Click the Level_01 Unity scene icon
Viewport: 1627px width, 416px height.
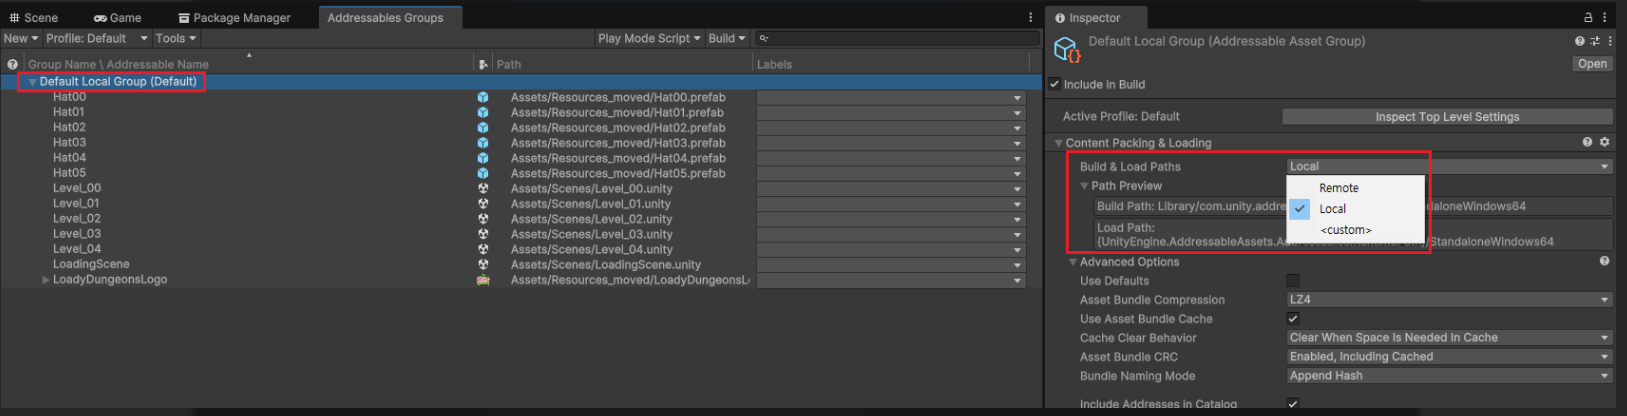click(483, 203)
